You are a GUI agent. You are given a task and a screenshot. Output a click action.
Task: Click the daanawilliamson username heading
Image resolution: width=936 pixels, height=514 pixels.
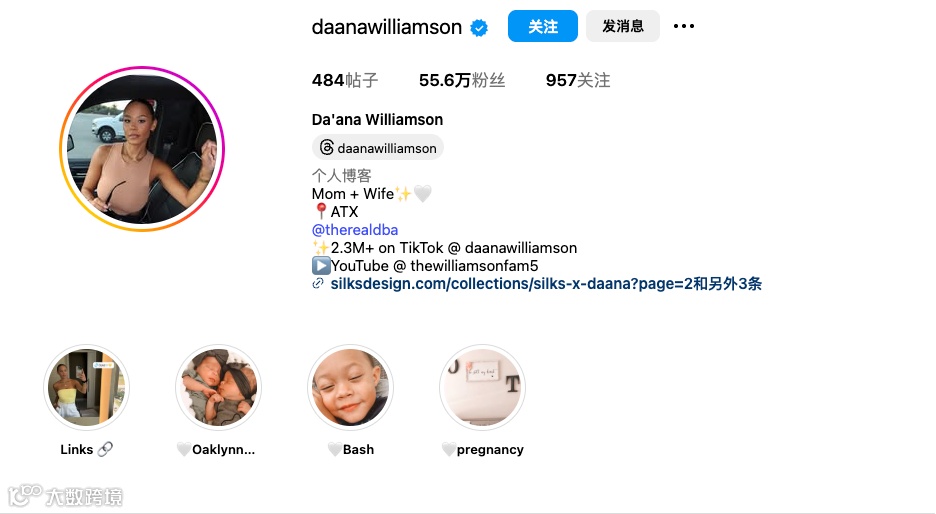[x=387, y=27]
